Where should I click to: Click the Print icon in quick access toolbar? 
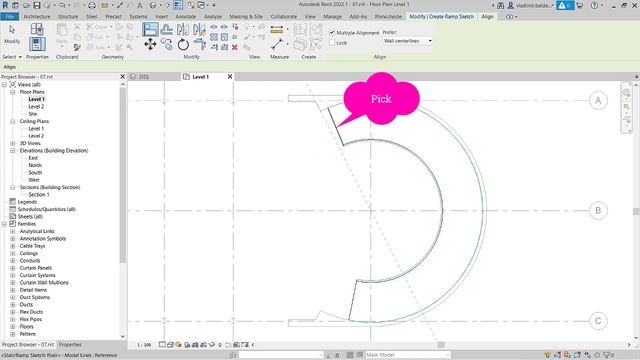pyautogui.click(x=92, y=5)
